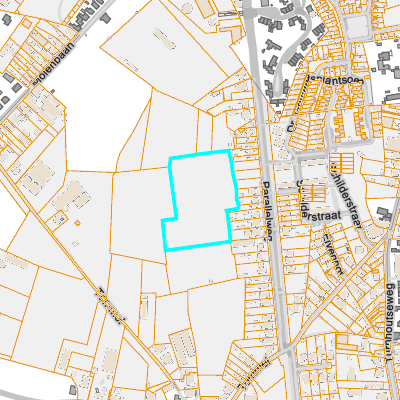Viewport: 400px width, 400px height.
Task: Click the small orange square marker west of highlighted parcel
Action: [x=77, y=223]
